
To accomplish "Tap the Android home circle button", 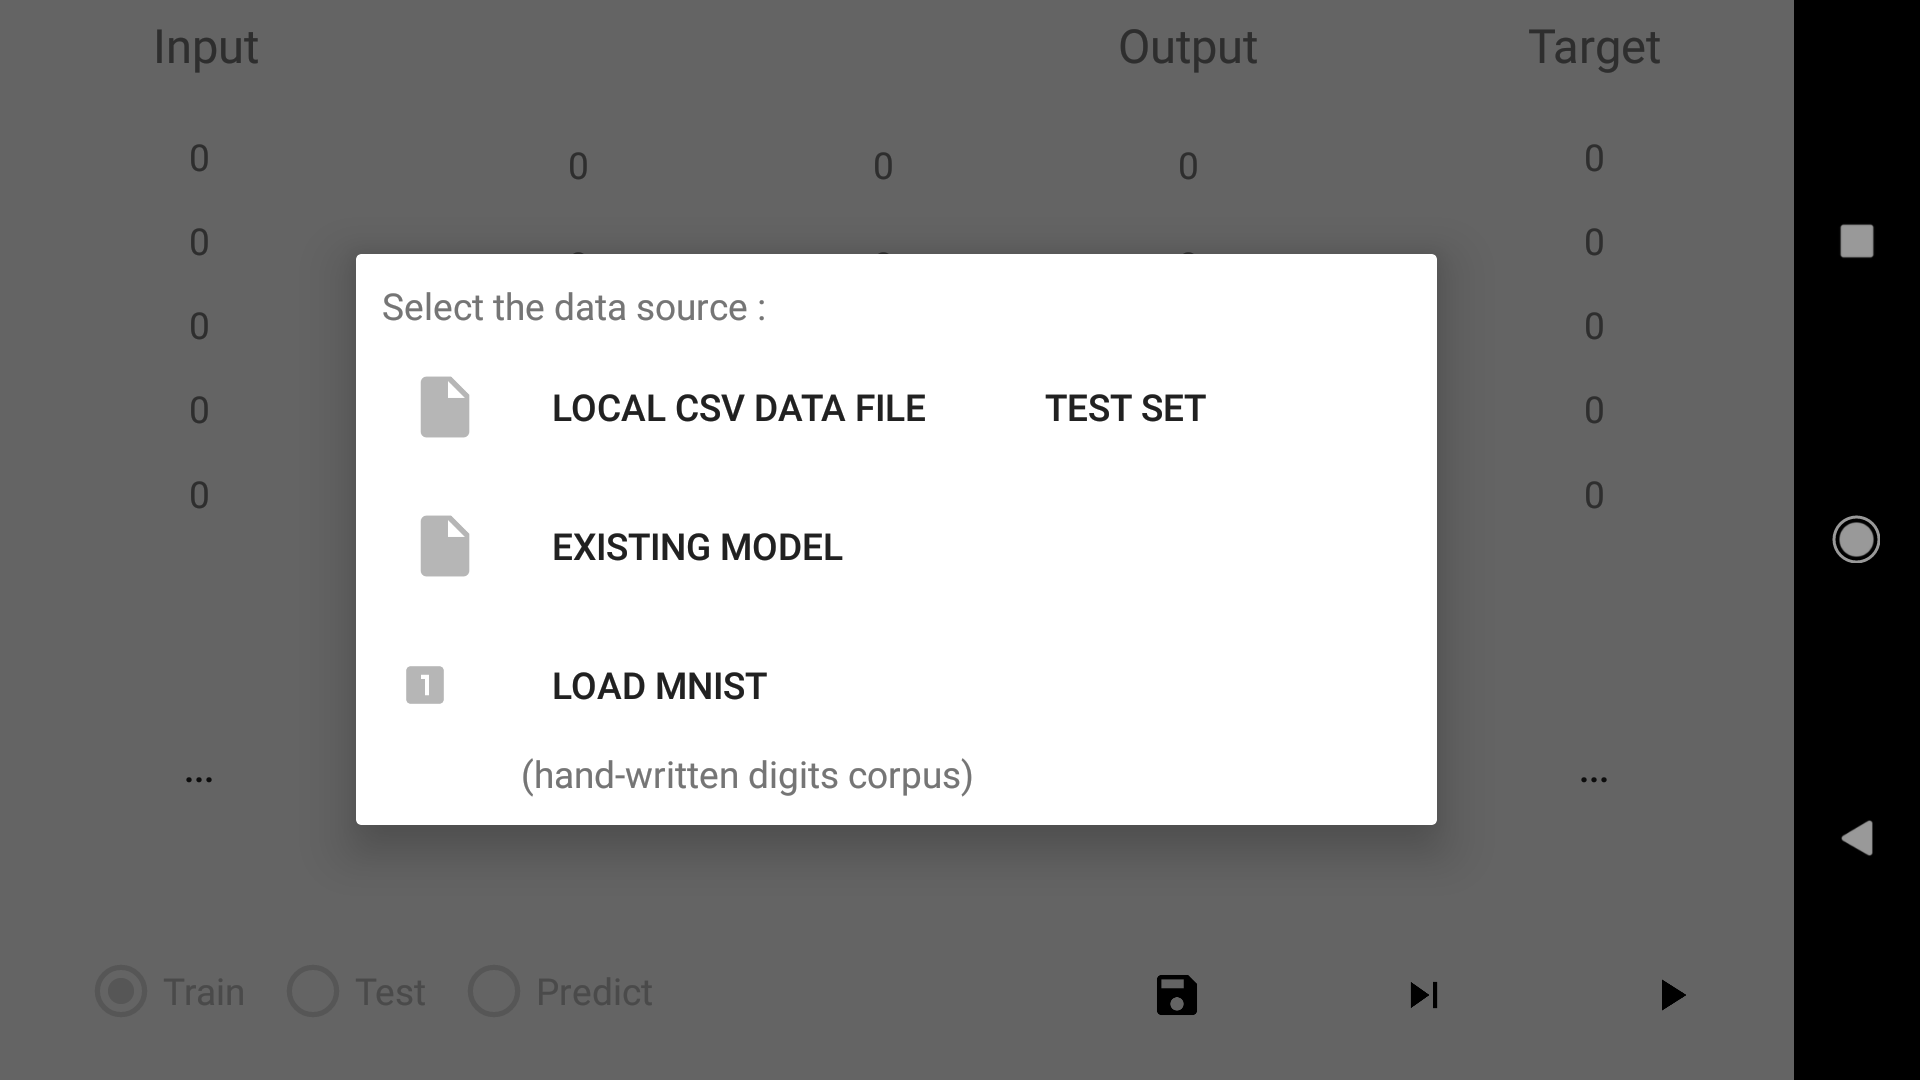I will tap(1856, 540).
